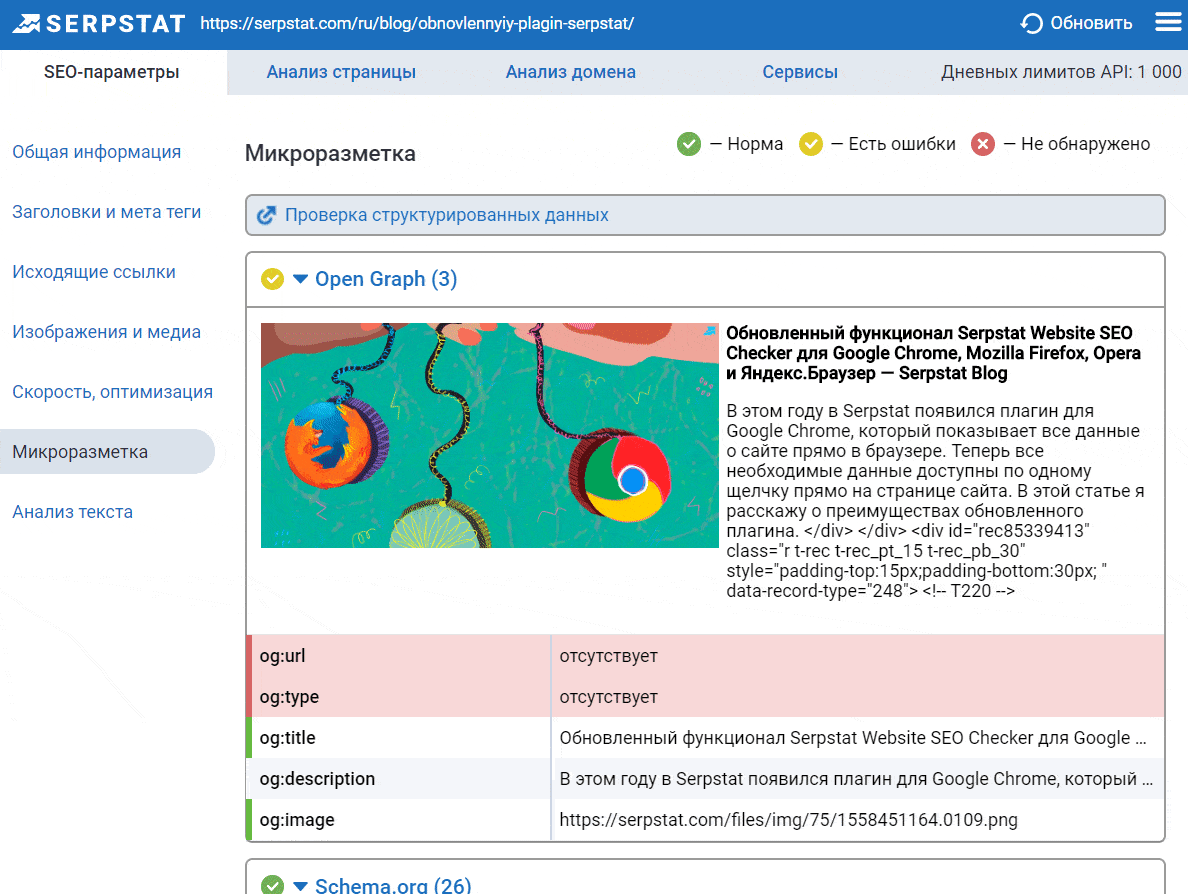Click the Open Graph preview image
Image resolution: width=1188 pixels, height=894 pixels.
(489, 436)
